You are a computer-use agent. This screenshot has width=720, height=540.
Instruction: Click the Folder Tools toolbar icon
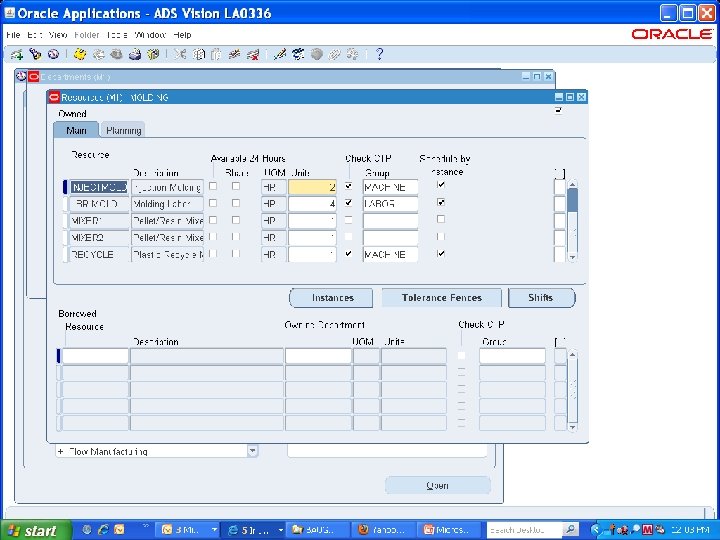(352, 55)
